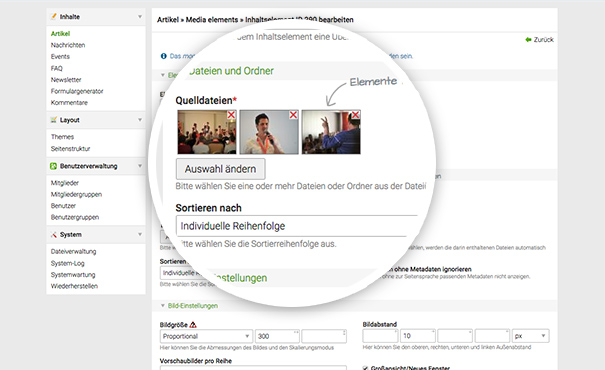Open Benutzergruppen in the sidebar
This screenshot has width=605, height=370.
point(74,217)
